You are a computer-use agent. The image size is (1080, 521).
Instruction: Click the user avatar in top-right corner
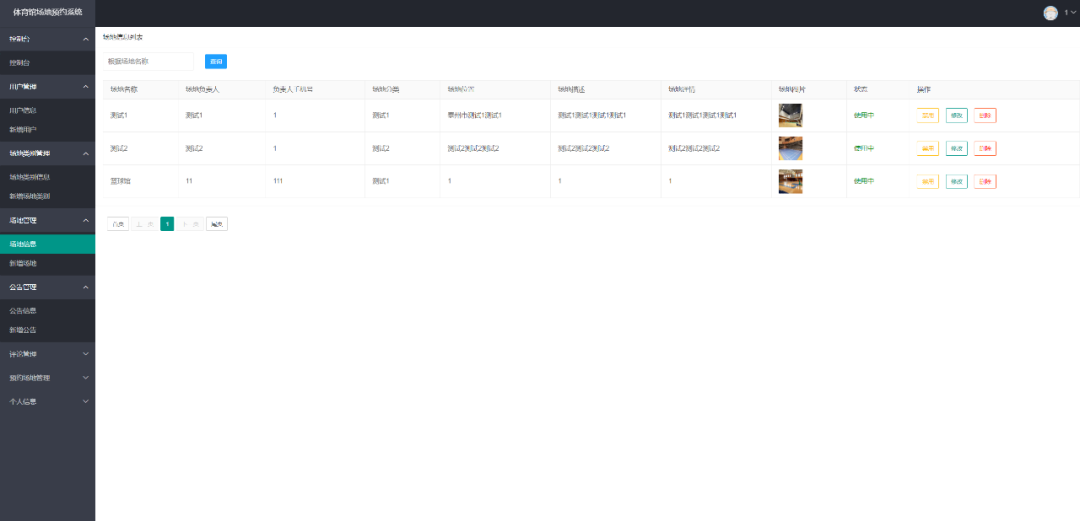coord(1050,13)
